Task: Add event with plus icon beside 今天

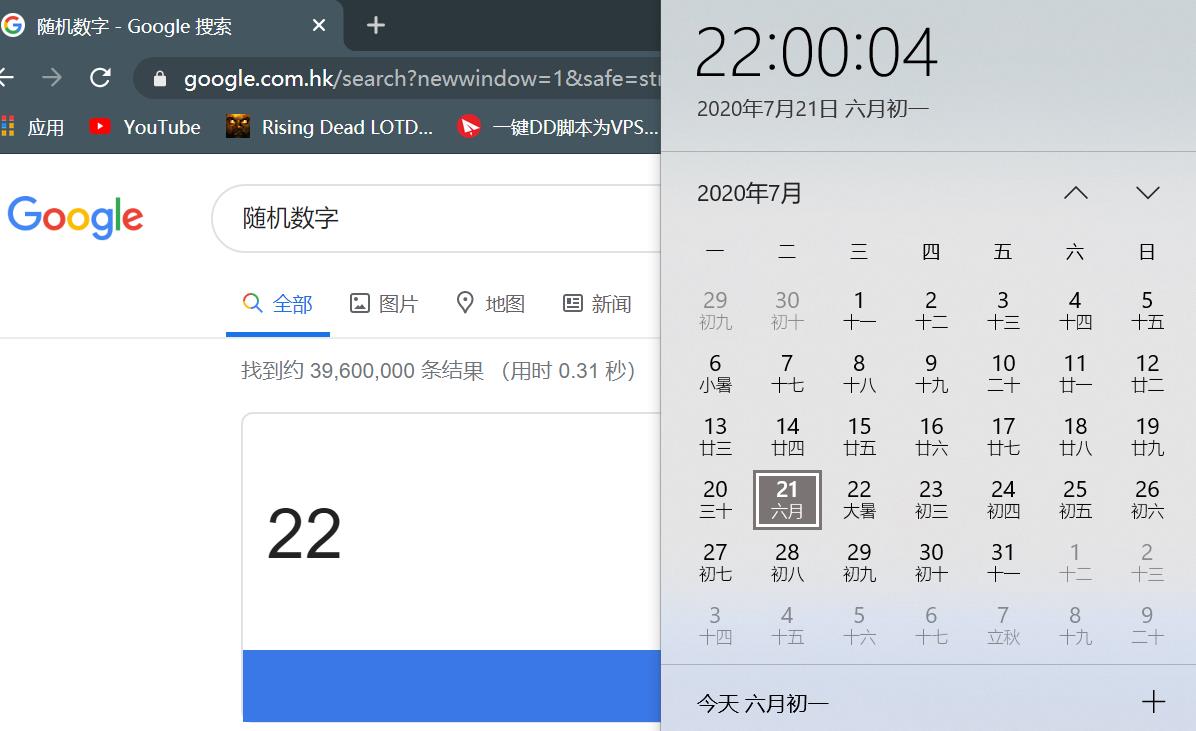Action: point(1153,702)
